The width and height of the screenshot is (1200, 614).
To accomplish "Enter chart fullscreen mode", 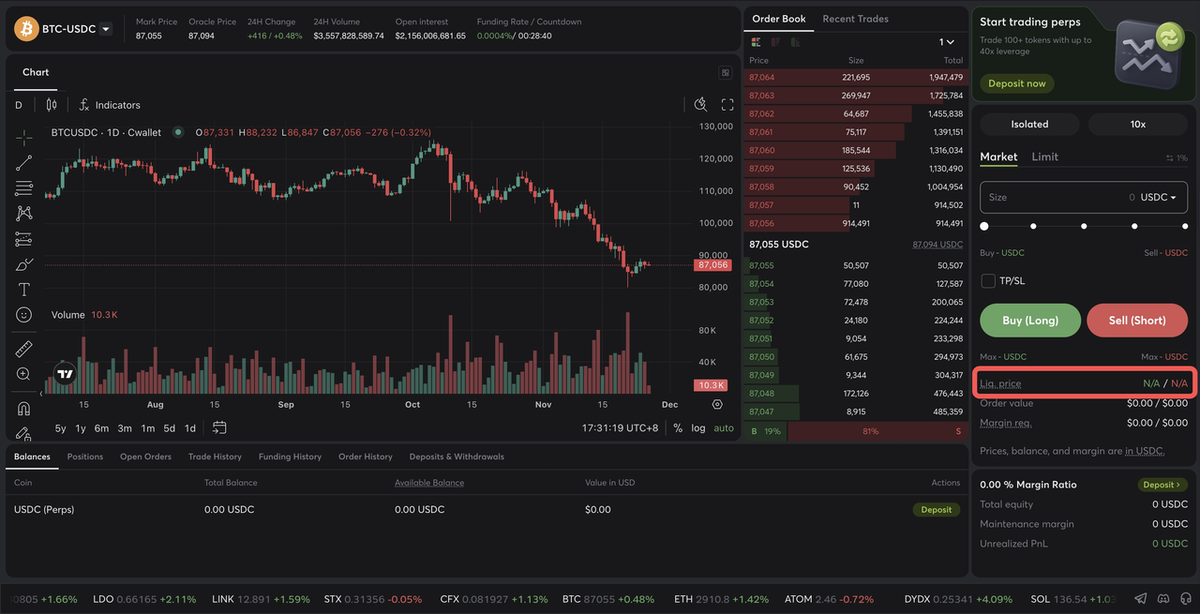I will [x=727, y=105].
